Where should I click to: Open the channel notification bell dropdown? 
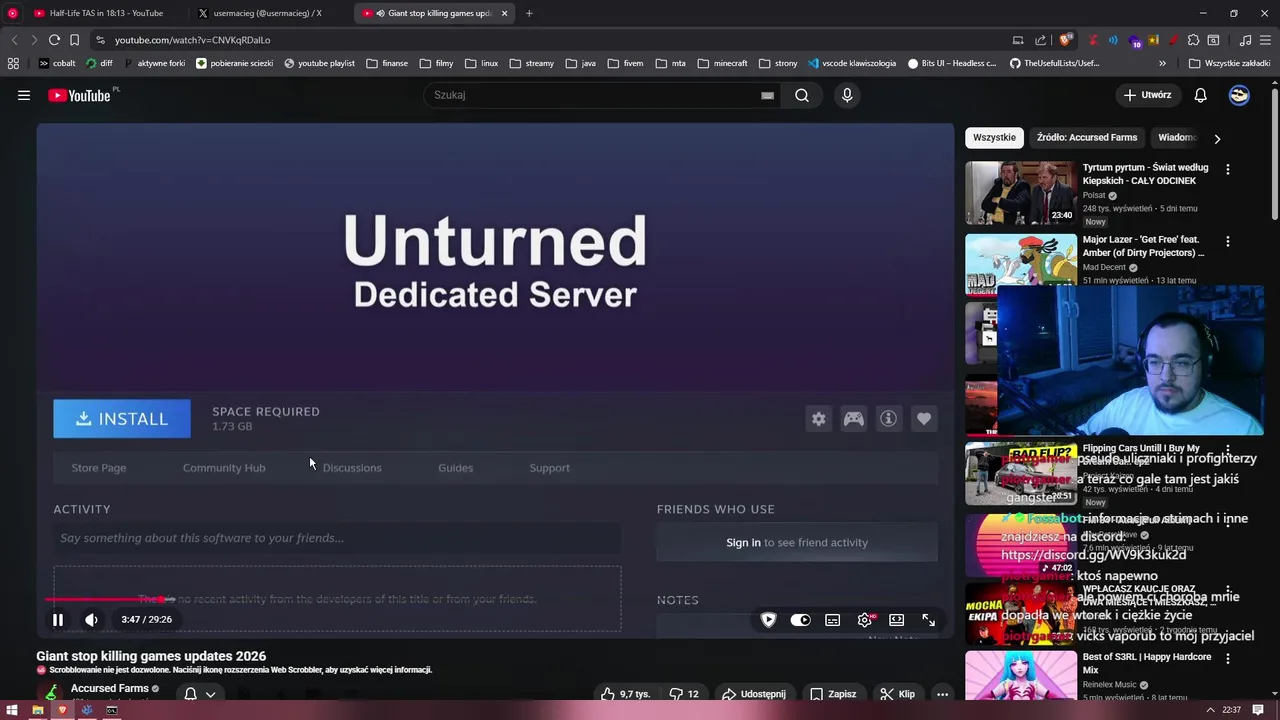pos(200,693)
